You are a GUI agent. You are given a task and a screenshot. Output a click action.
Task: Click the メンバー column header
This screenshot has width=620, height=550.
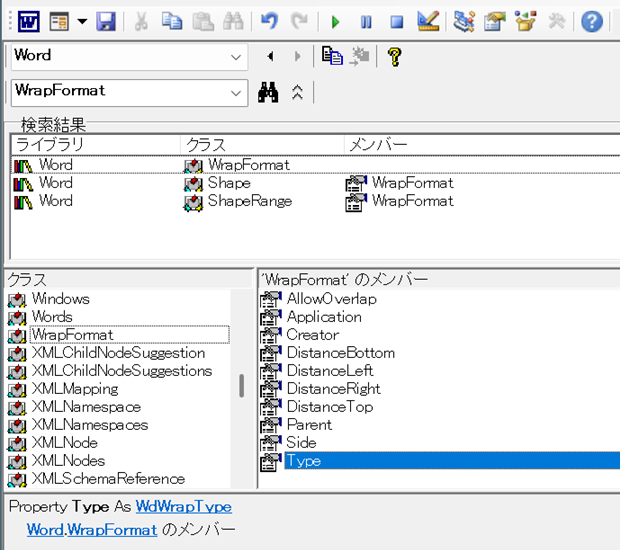(482, 145)
